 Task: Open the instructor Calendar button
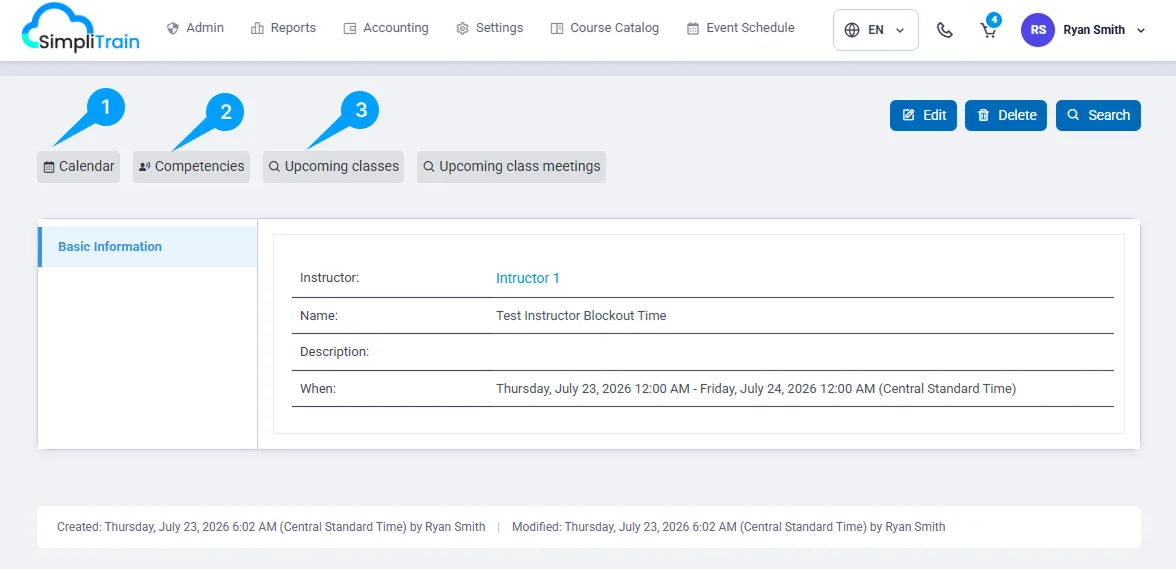coord(79,166)
